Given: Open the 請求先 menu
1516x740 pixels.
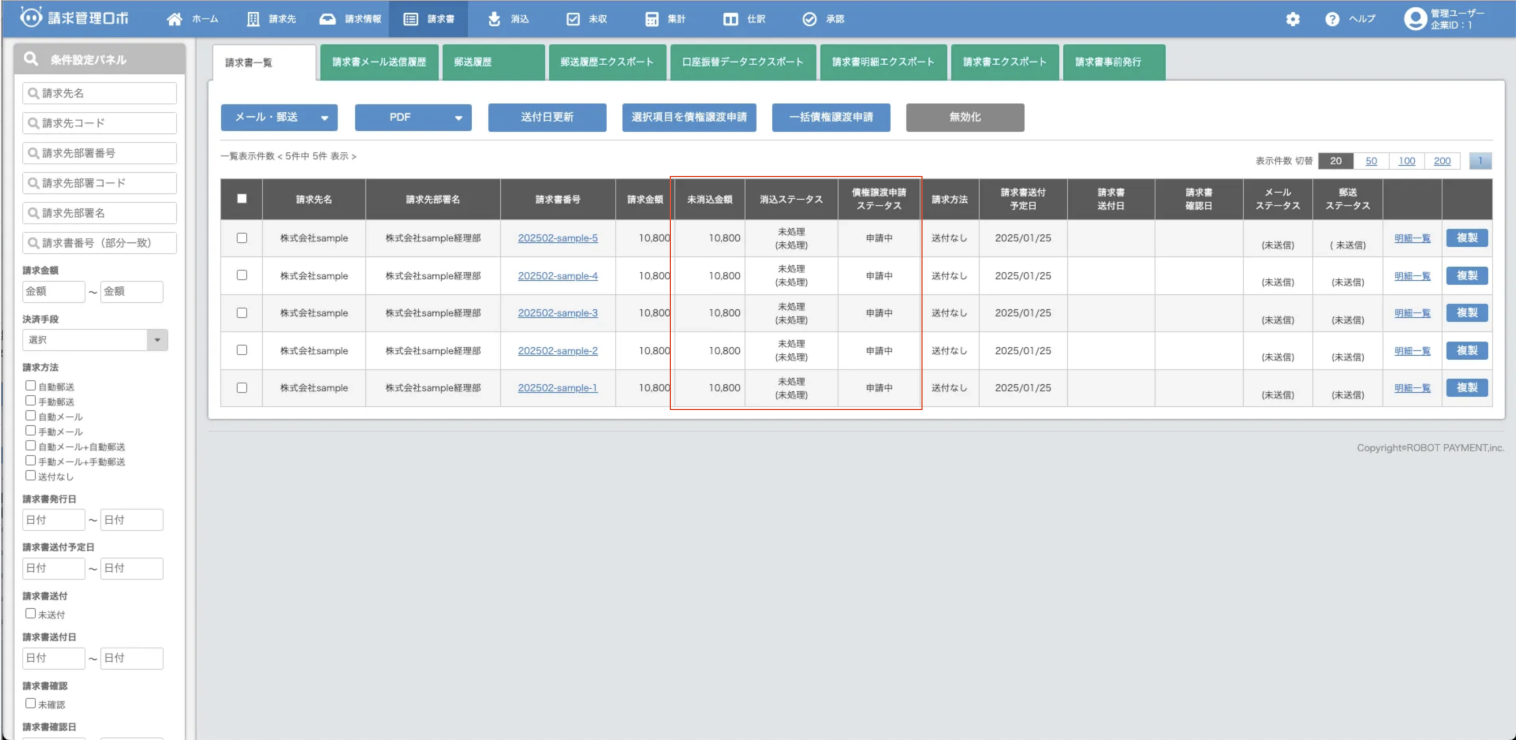Looking at the screenshot, I should tap(271, 19).
